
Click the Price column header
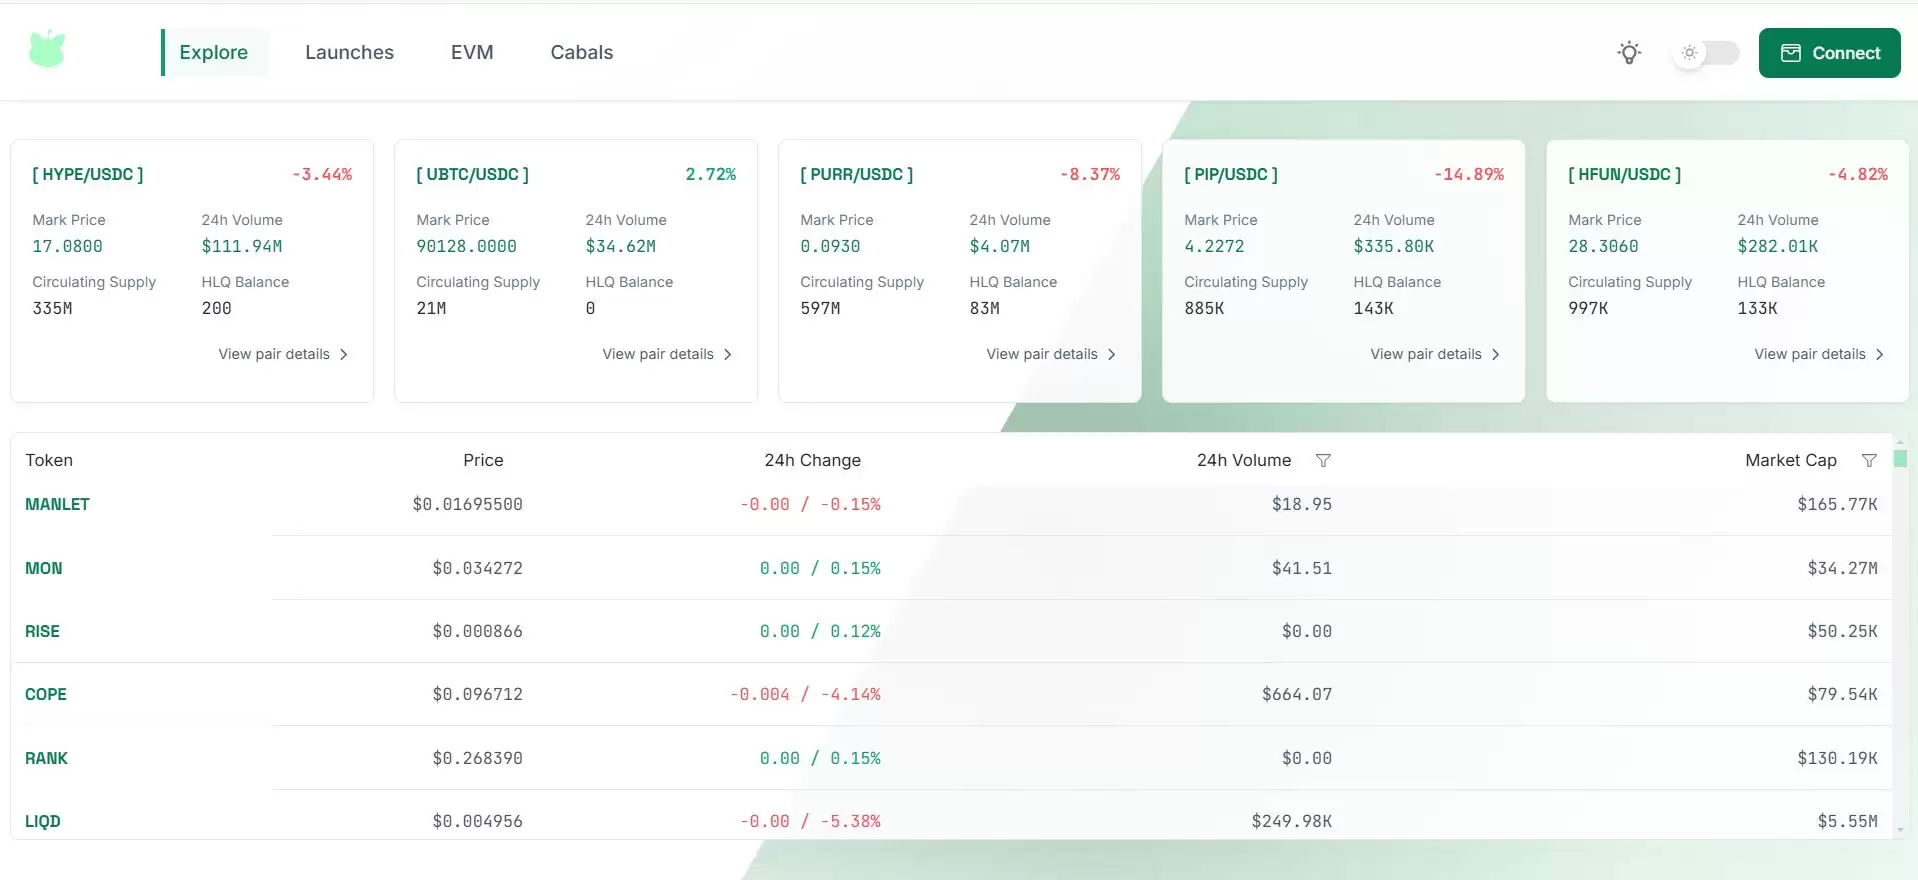[483, 461]
